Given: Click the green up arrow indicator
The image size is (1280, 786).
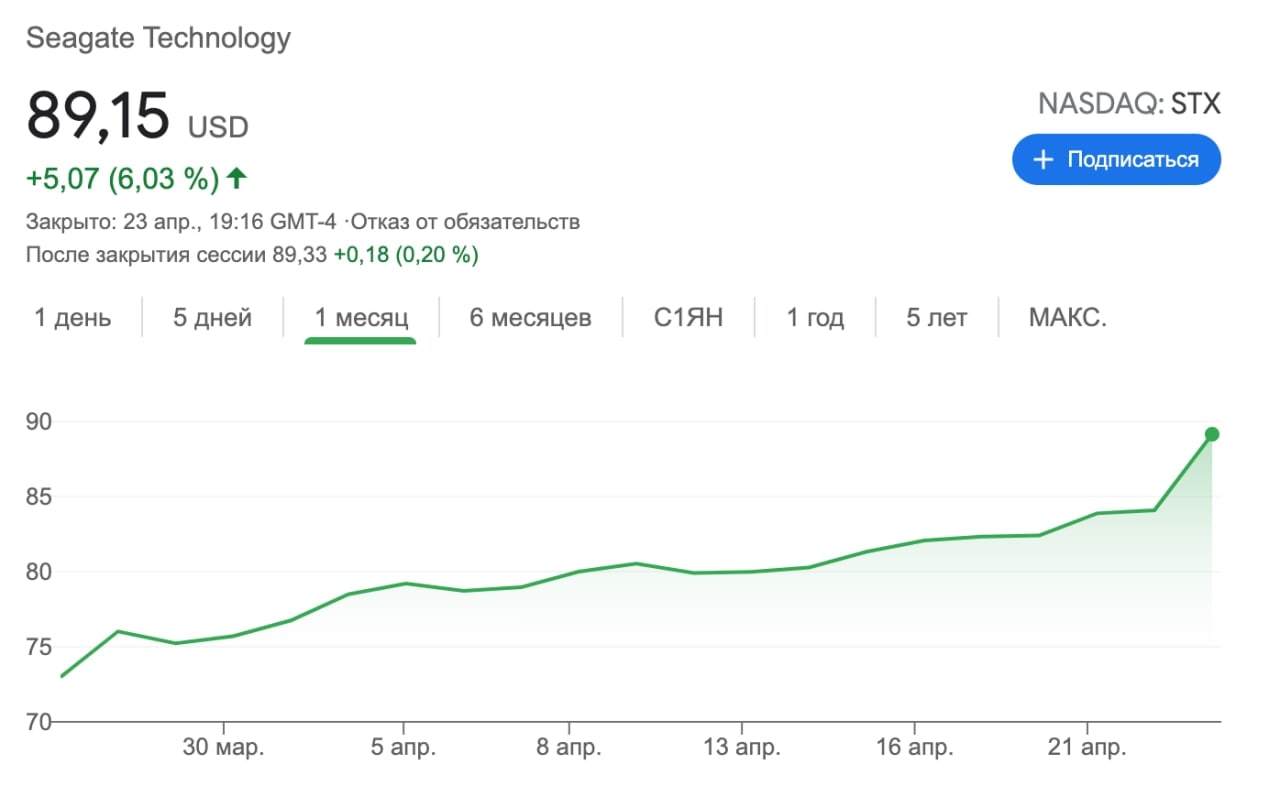Looking at the screenshot, I should pos(236,179).
